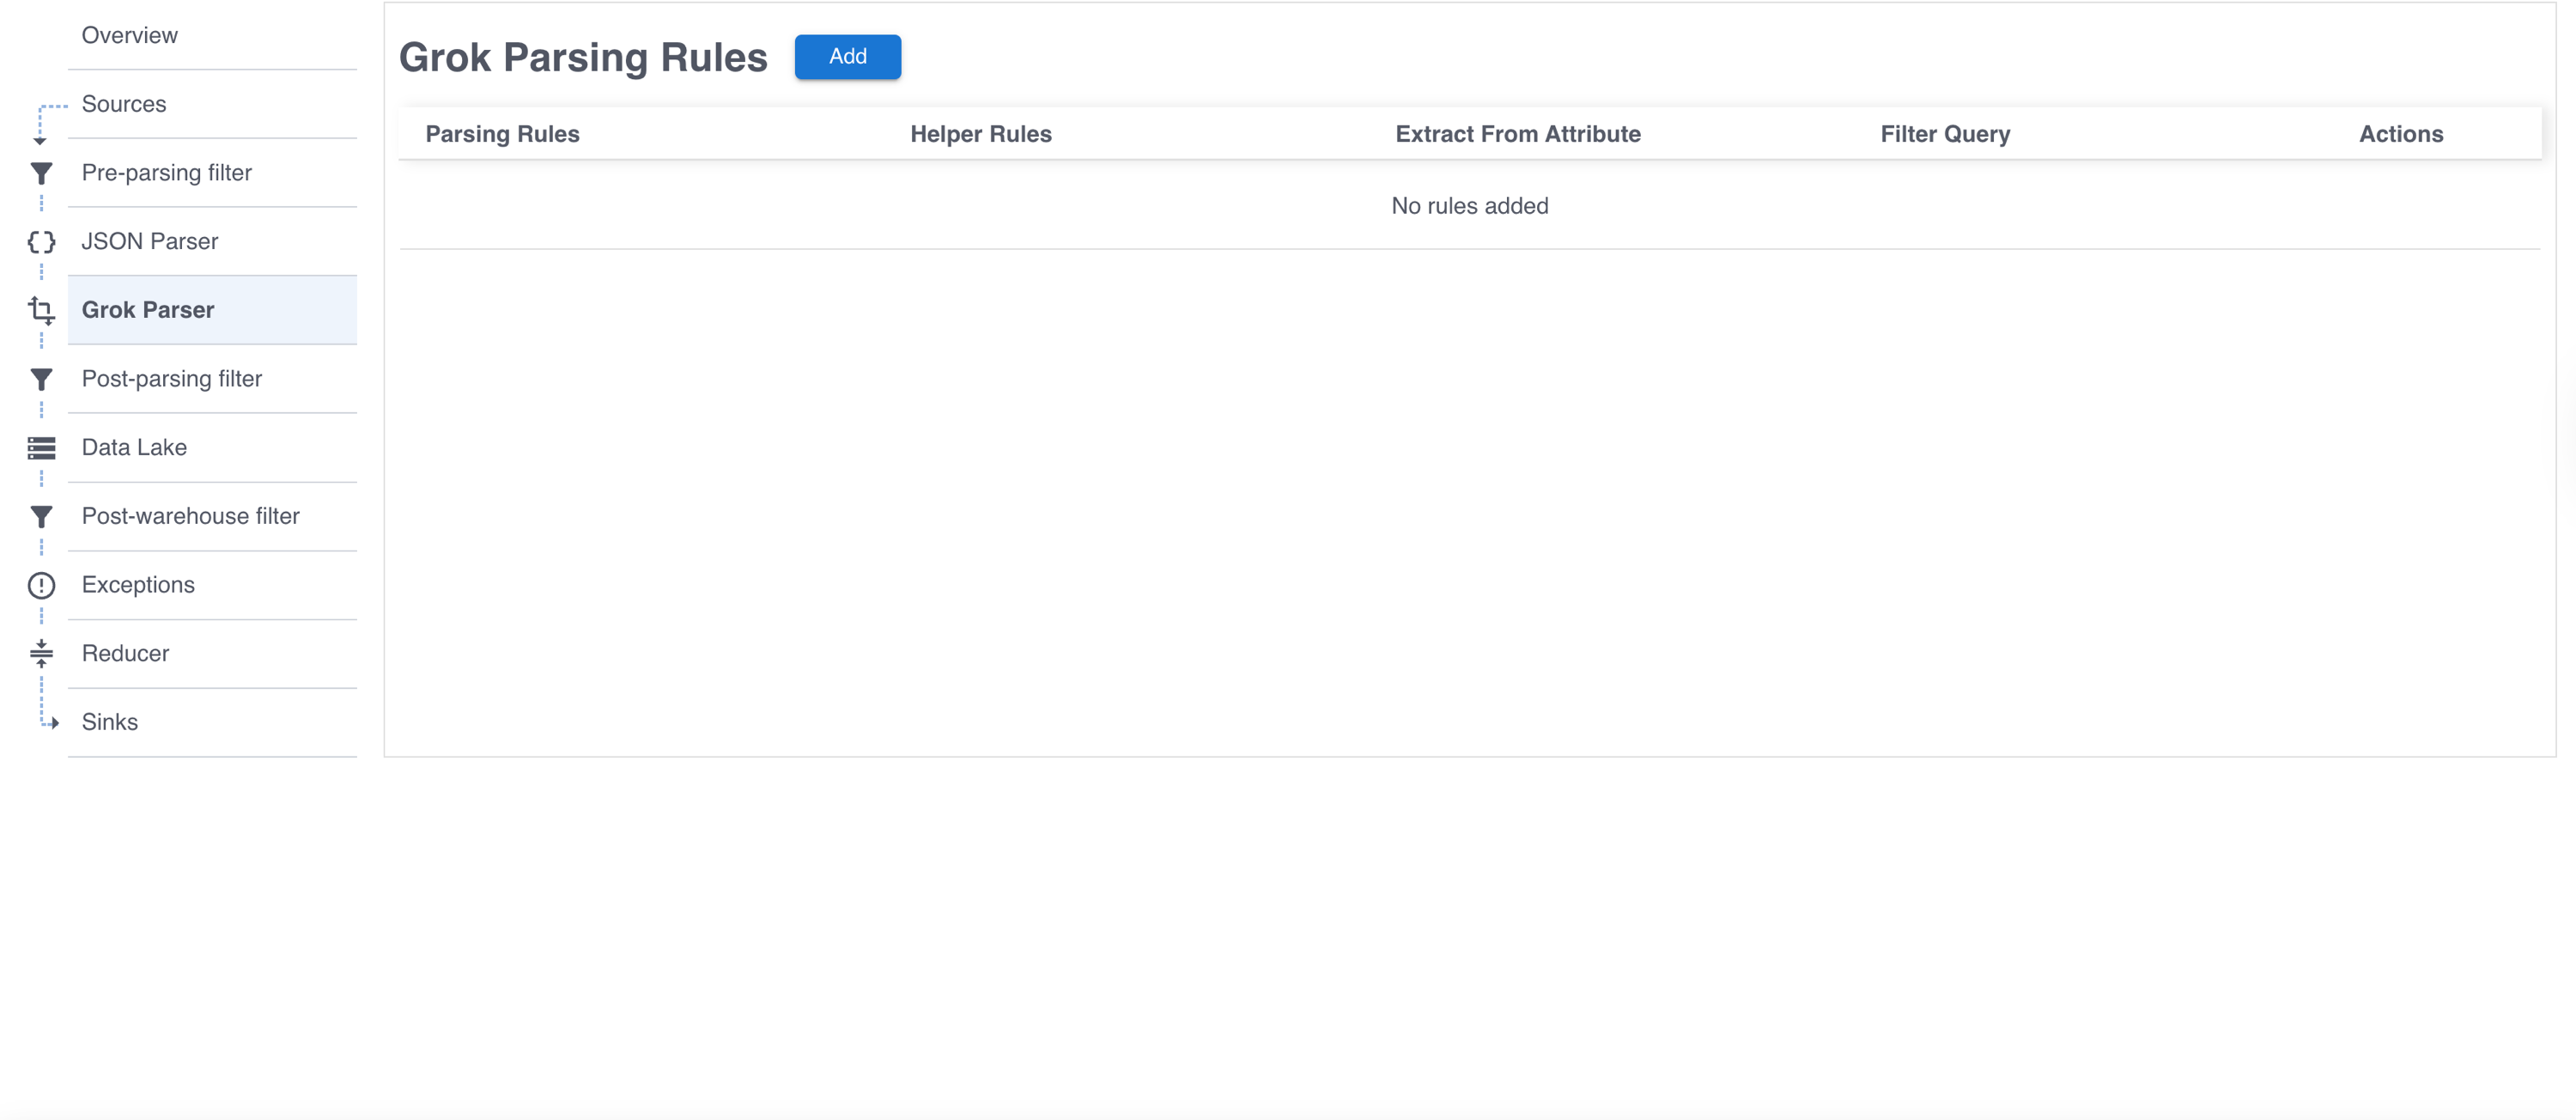Select Exceptions in the pipeline sidebar

(138, 585)
